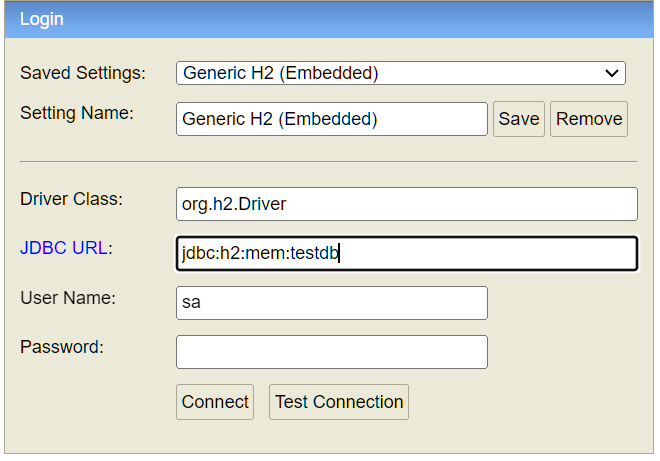The image size is (660, 461).
Task: Open the JDBC URL help link
Action: tap(64, 248)
